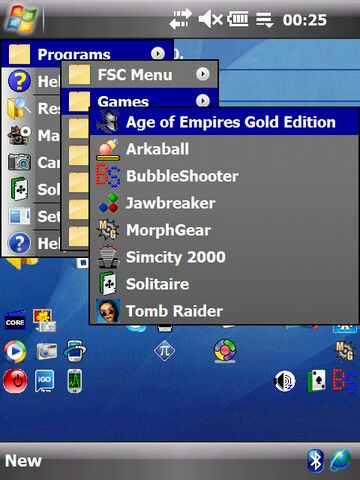
Task: Expand the Programs submenu arrow
Action: (x=158, y=53)
